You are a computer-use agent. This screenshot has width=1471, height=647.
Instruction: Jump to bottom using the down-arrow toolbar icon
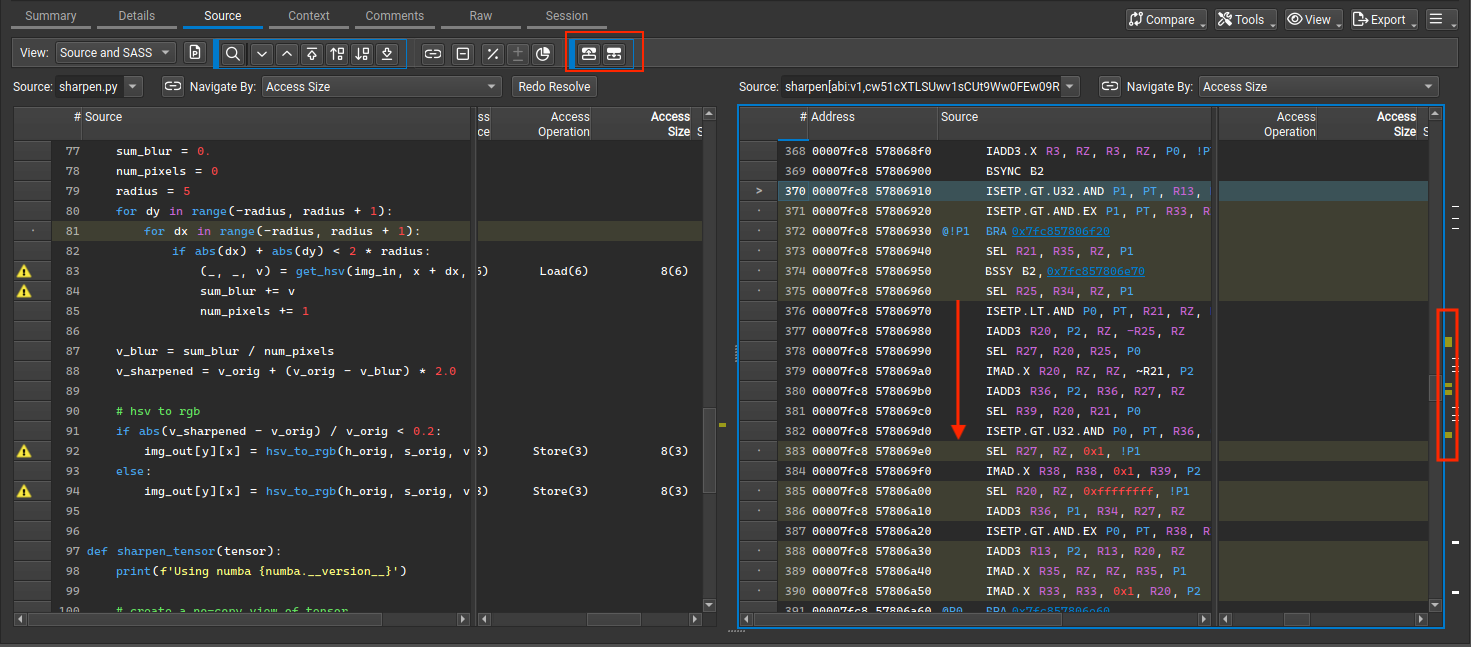388,53
